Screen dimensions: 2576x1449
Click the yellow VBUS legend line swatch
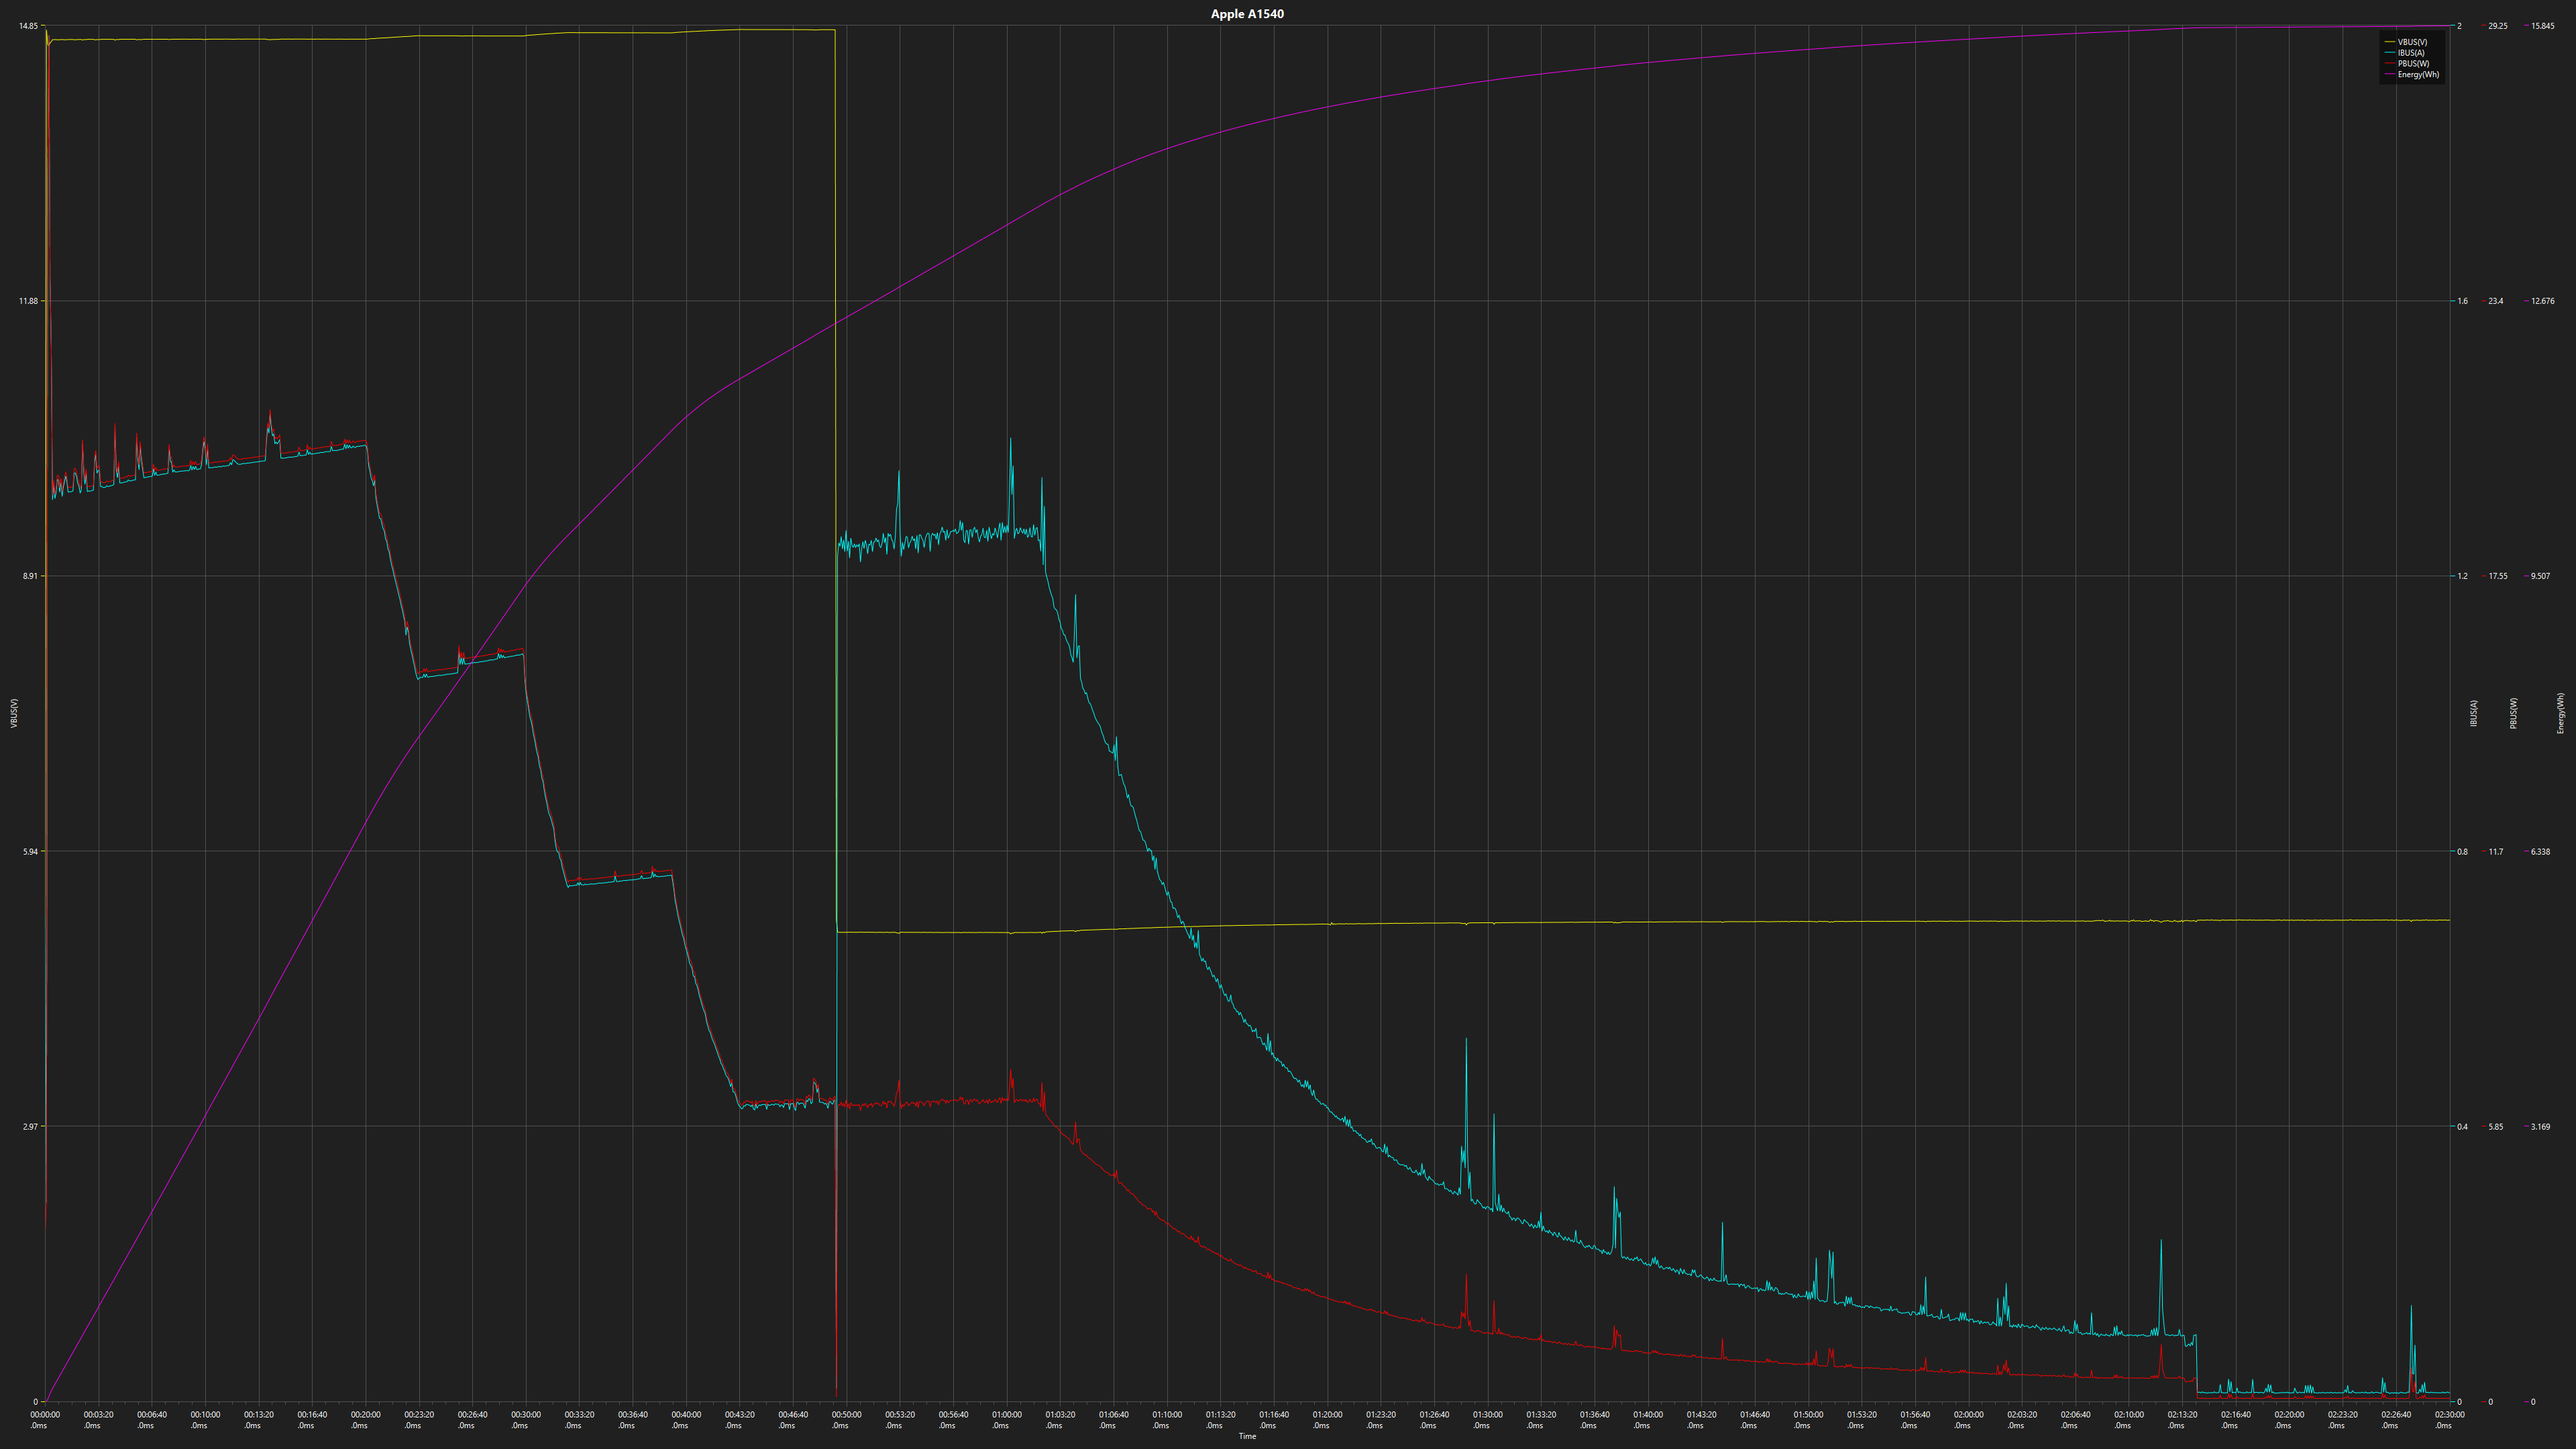pyautogui.click(x=2390, y=42)
